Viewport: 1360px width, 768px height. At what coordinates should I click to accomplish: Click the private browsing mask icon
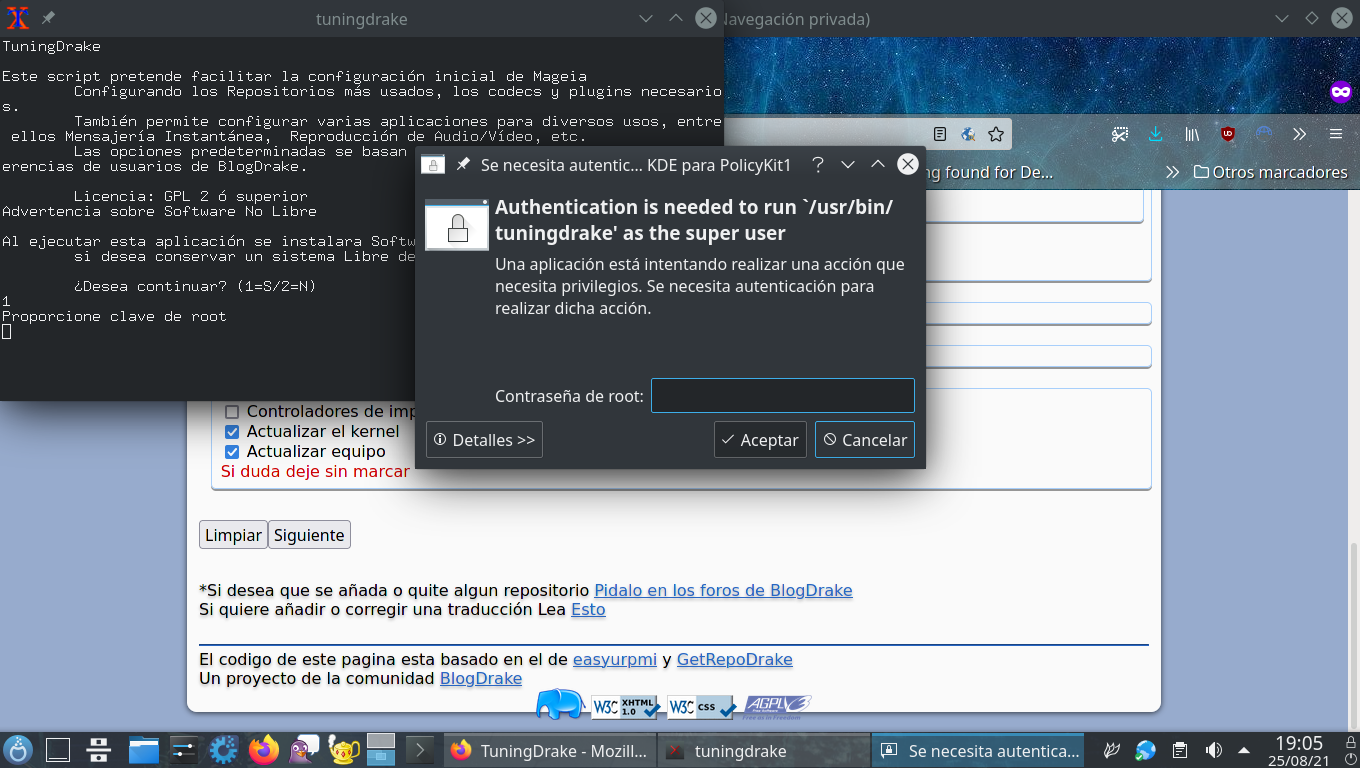click(1340, 91)
